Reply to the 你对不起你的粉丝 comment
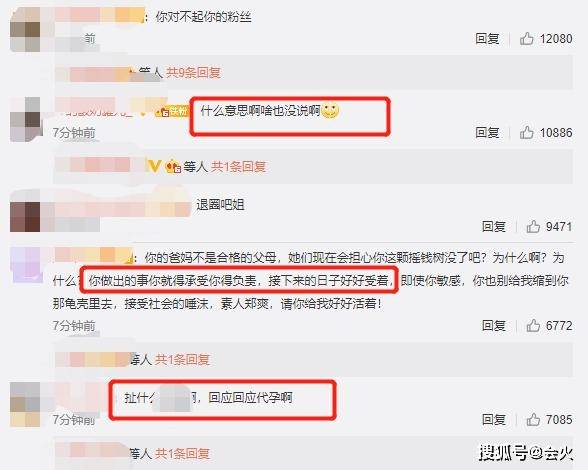588x470 pixels. click(487, 38)
